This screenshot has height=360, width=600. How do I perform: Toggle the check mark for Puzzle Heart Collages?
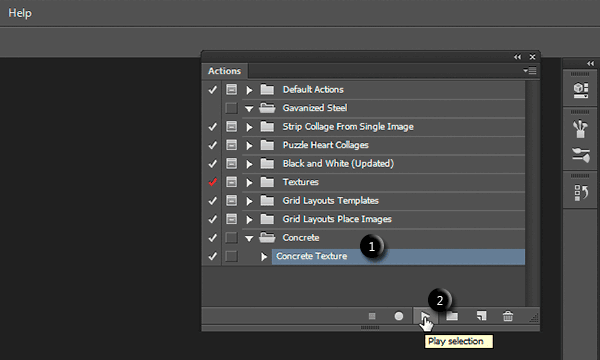point(212,145)
